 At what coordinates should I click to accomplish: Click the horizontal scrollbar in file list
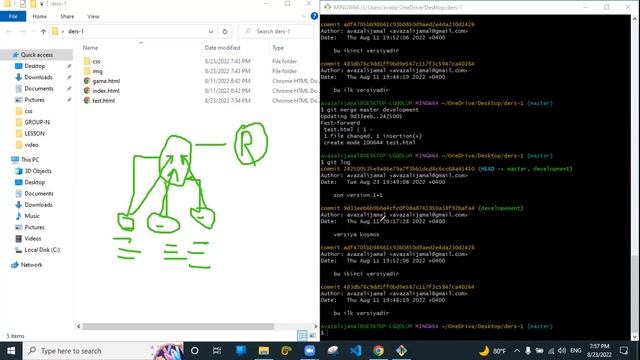click(178, 327)
